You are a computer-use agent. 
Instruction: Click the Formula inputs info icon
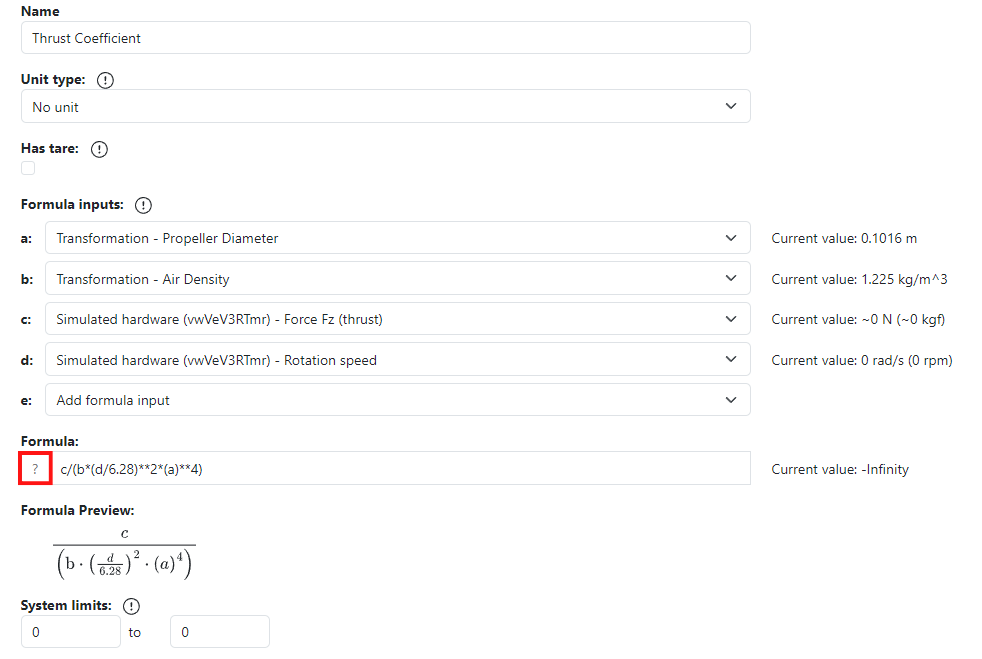point(143,204)
